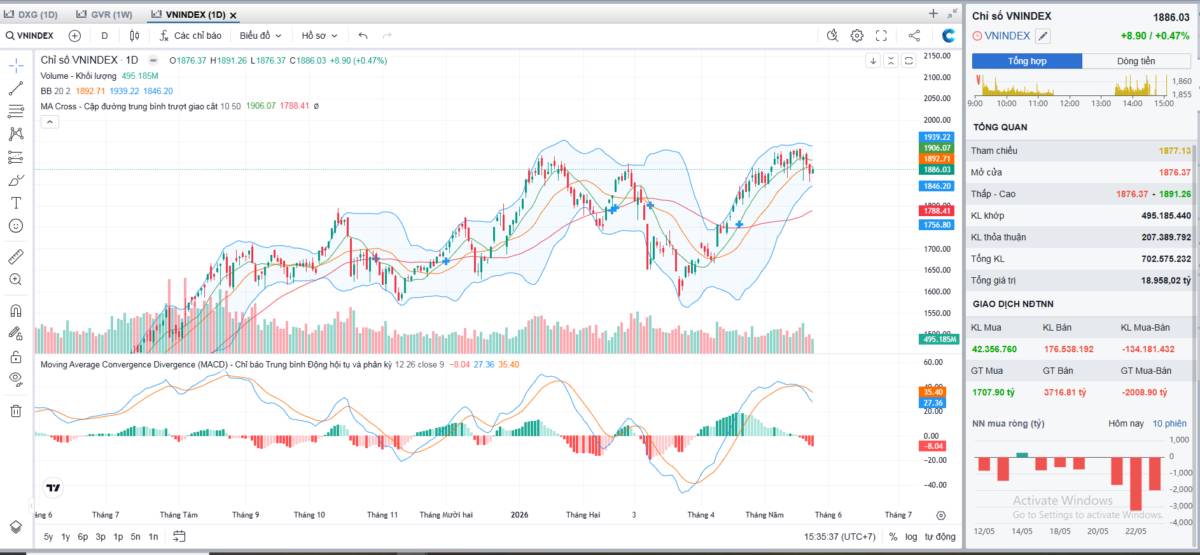The image size is (1200, 555).
Task: Set range to 5n
Action: point(135,537)
